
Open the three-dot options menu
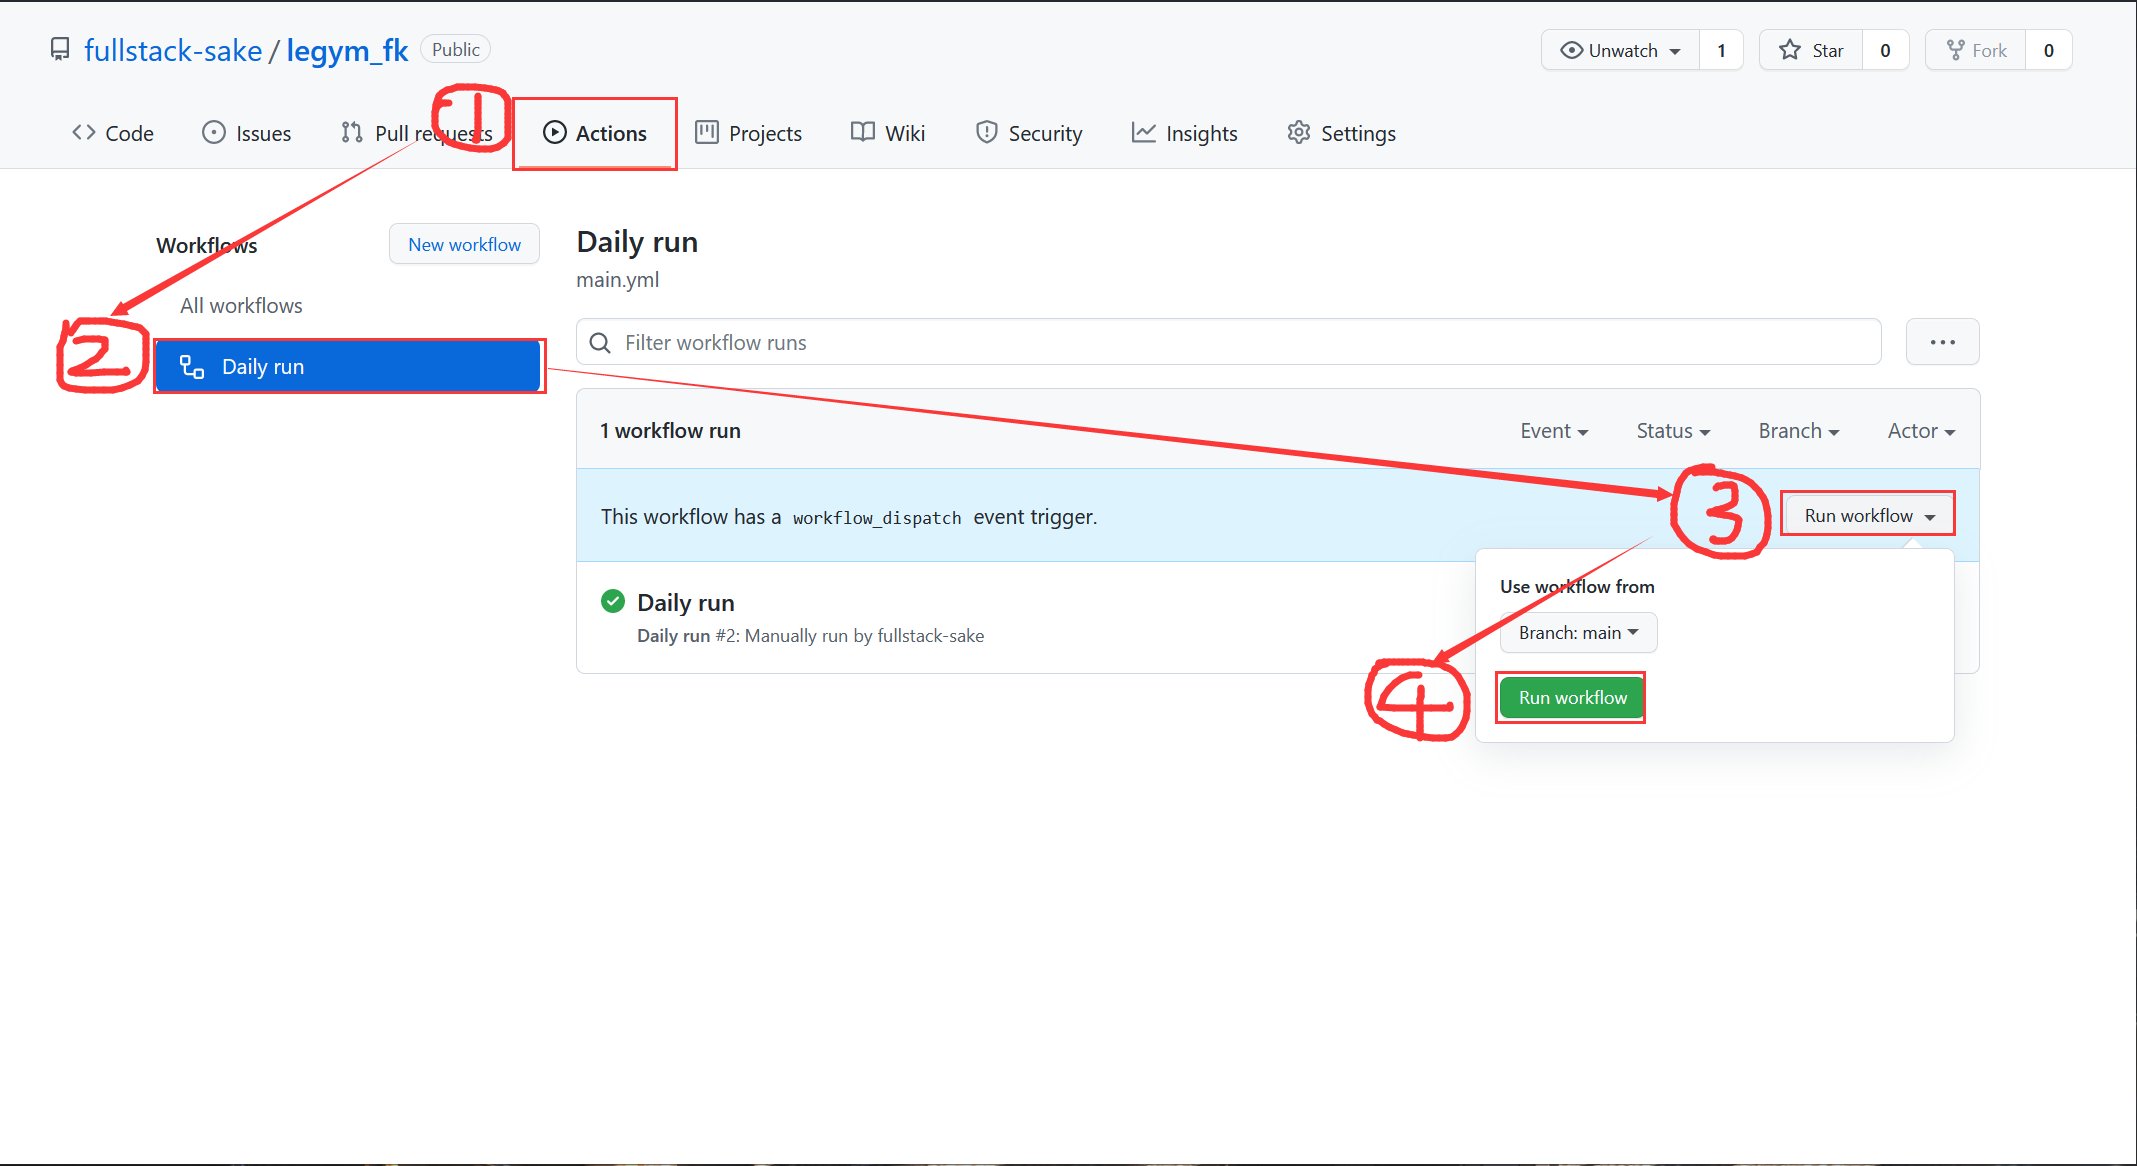1942,342
